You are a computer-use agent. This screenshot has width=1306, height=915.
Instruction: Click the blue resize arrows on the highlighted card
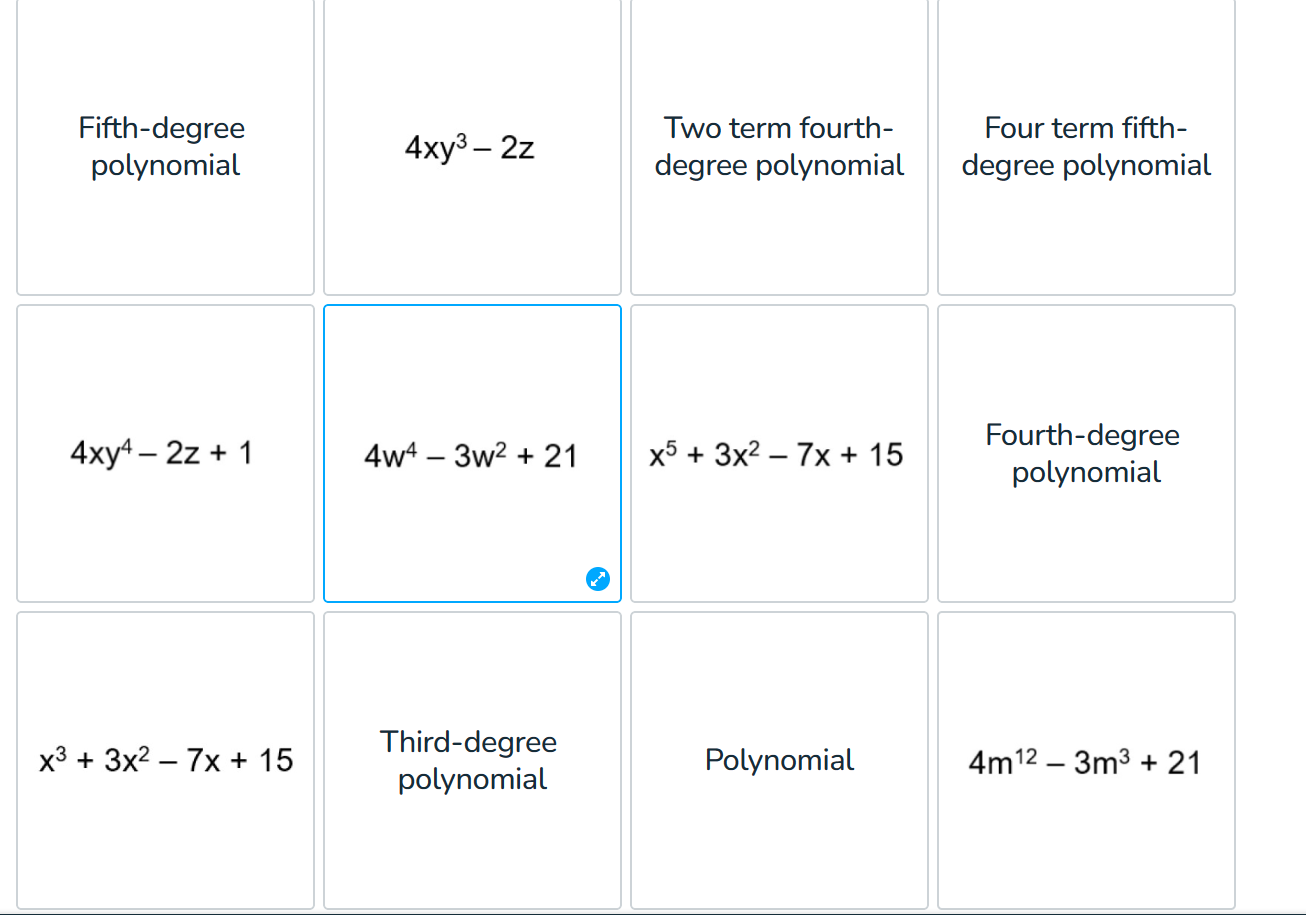(598, 579)
